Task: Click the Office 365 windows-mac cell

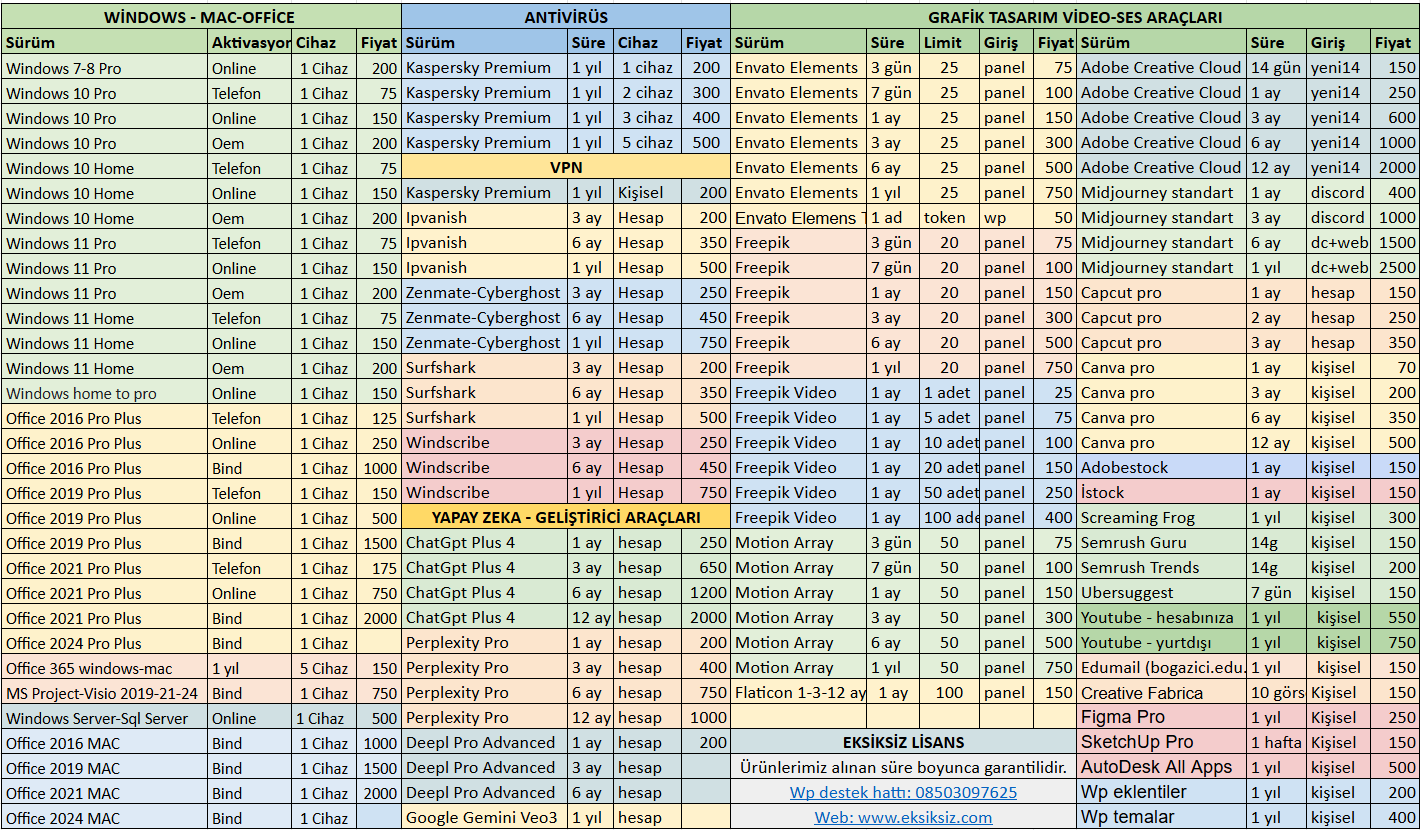Action: click(105, 668)
